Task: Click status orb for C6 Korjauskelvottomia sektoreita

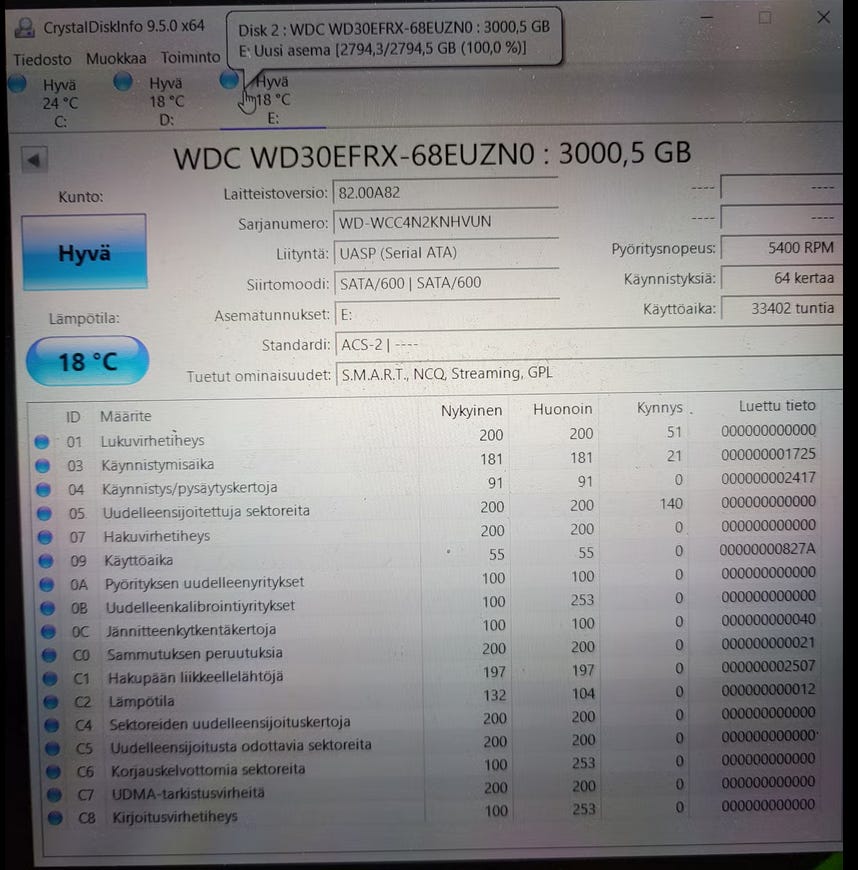Action: [53, 772]
